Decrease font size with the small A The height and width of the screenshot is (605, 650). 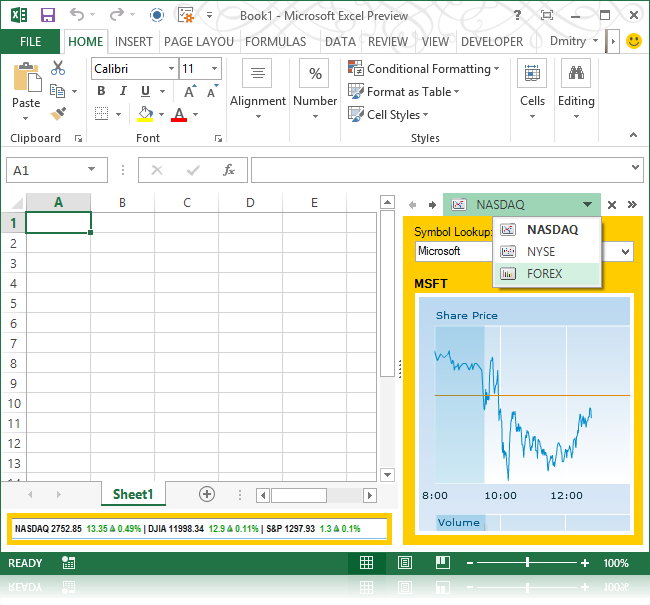point(213,91)
